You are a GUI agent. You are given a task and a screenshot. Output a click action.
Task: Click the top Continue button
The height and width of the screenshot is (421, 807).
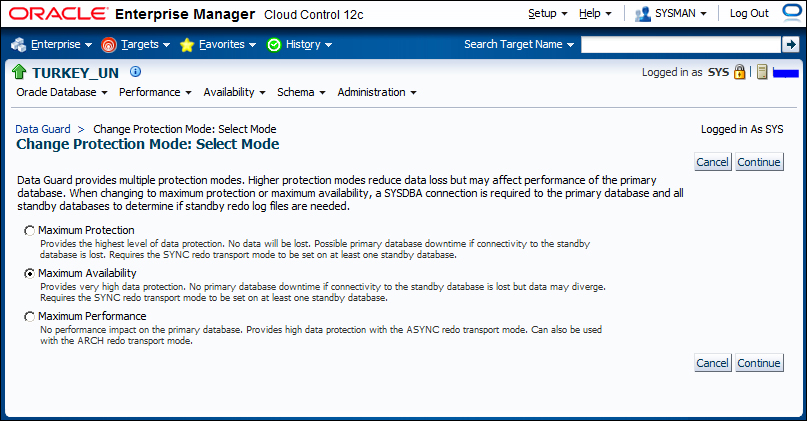(x=759, y=162)
